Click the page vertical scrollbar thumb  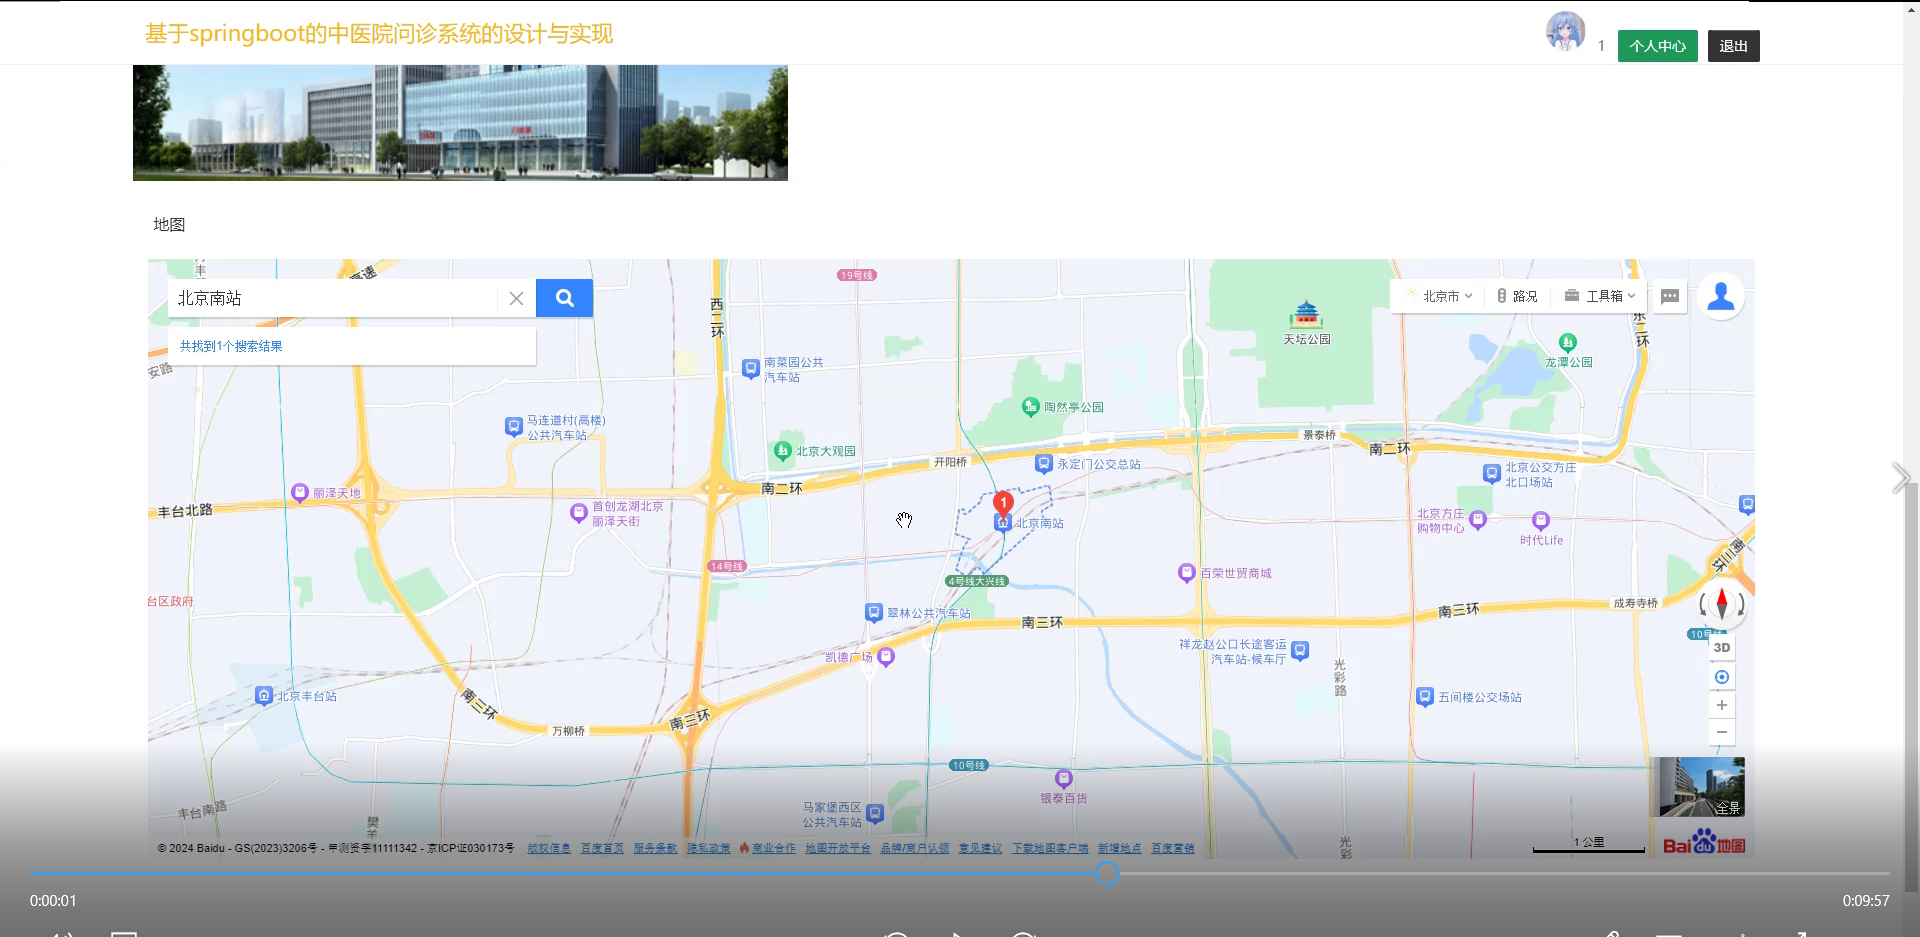[1912, 686]
